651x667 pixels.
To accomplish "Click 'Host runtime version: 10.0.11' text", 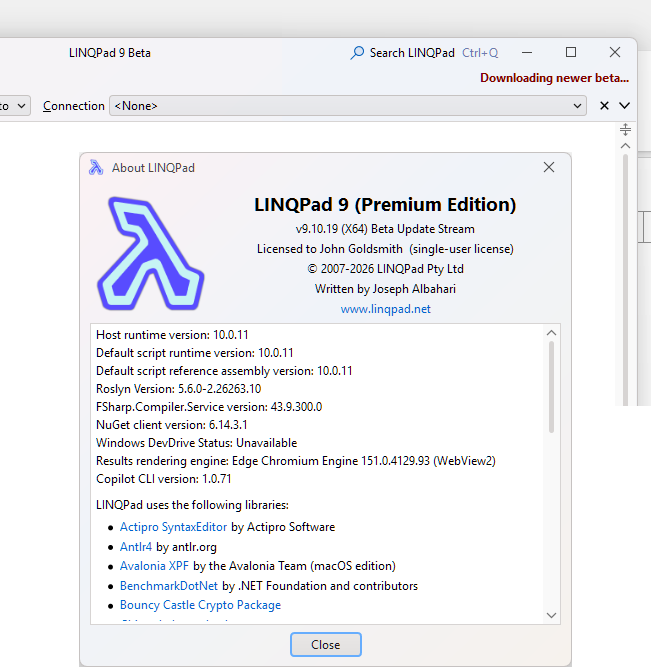I will [172, 335].
